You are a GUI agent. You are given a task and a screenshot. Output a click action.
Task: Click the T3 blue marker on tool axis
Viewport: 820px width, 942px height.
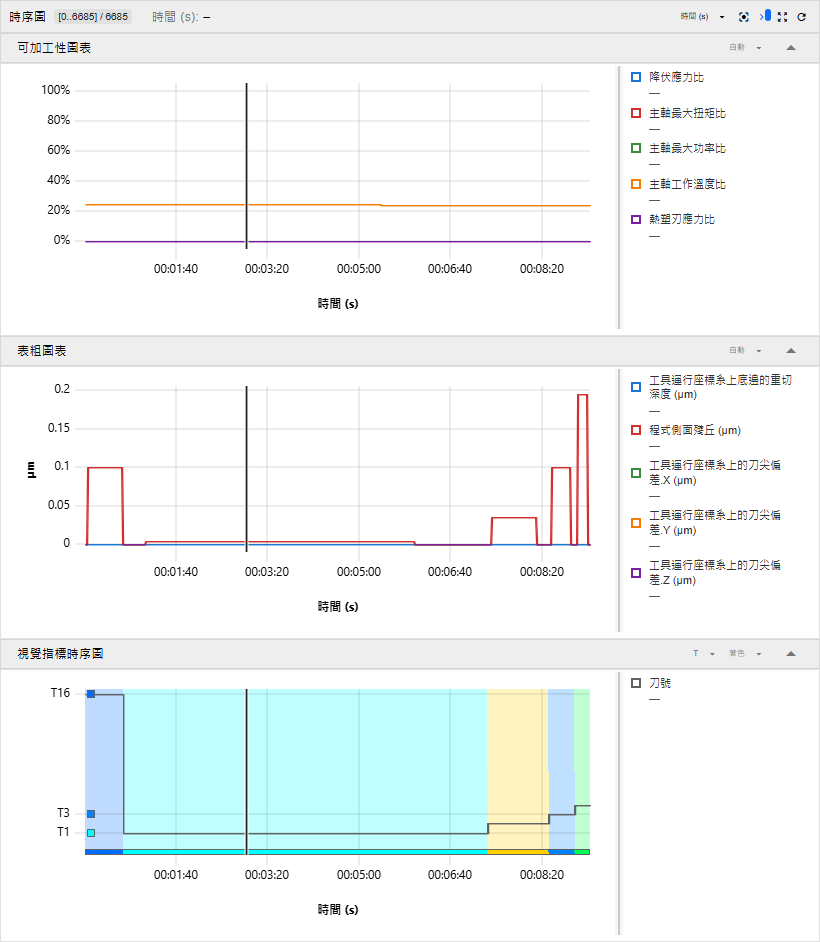pyautogui.click(x=91, y=814)
